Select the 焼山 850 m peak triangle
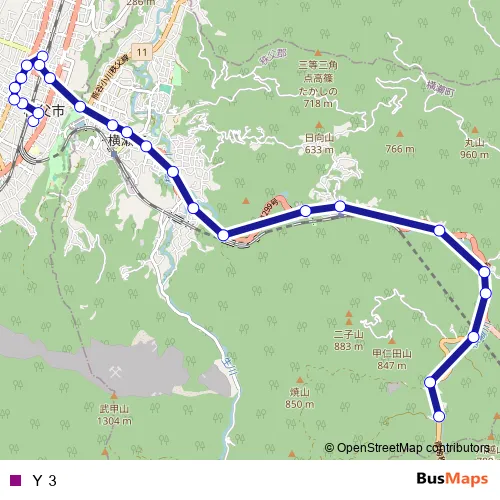Image resolution: width=500 pixels, height=500 pixels. (300, 380)
